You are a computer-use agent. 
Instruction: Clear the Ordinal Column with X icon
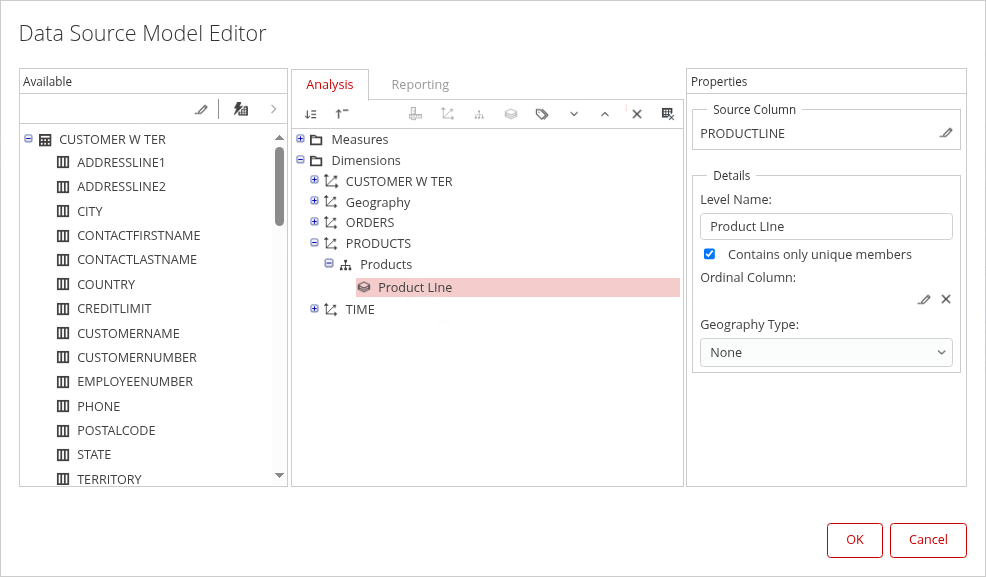click(x=946, y=299)
